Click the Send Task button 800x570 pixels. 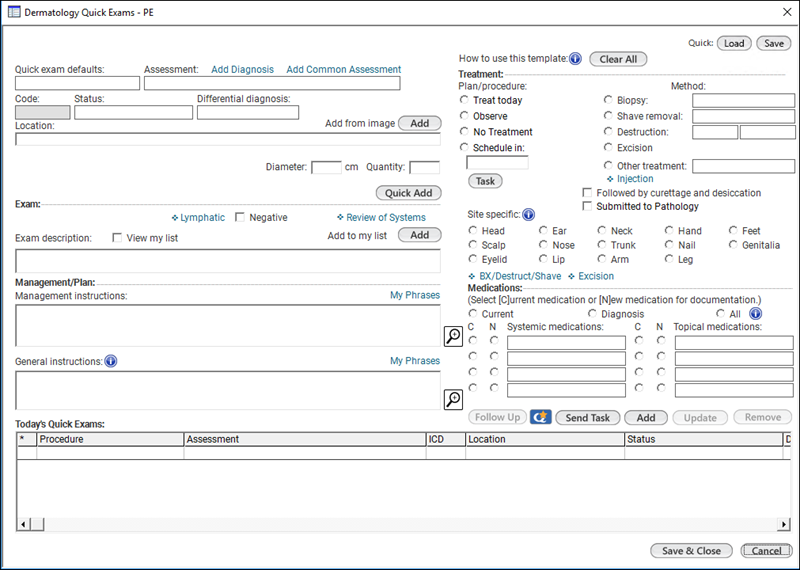pos(587,417)
